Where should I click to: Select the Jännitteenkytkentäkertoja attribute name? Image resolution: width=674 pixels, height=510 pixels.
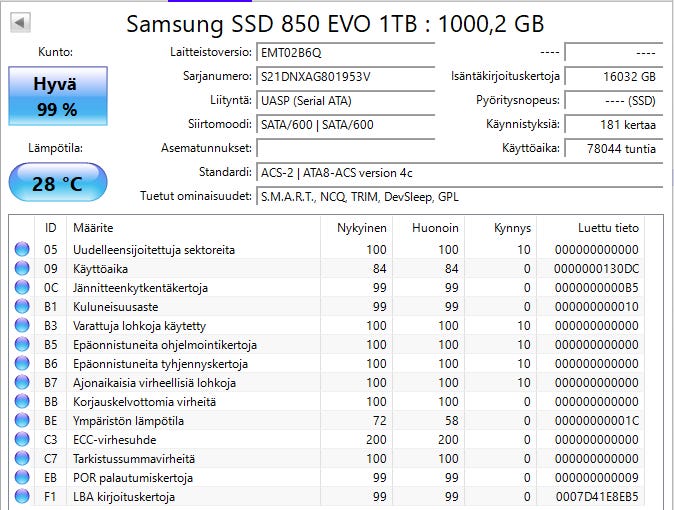pyautogui.click(x=140, y=288)
